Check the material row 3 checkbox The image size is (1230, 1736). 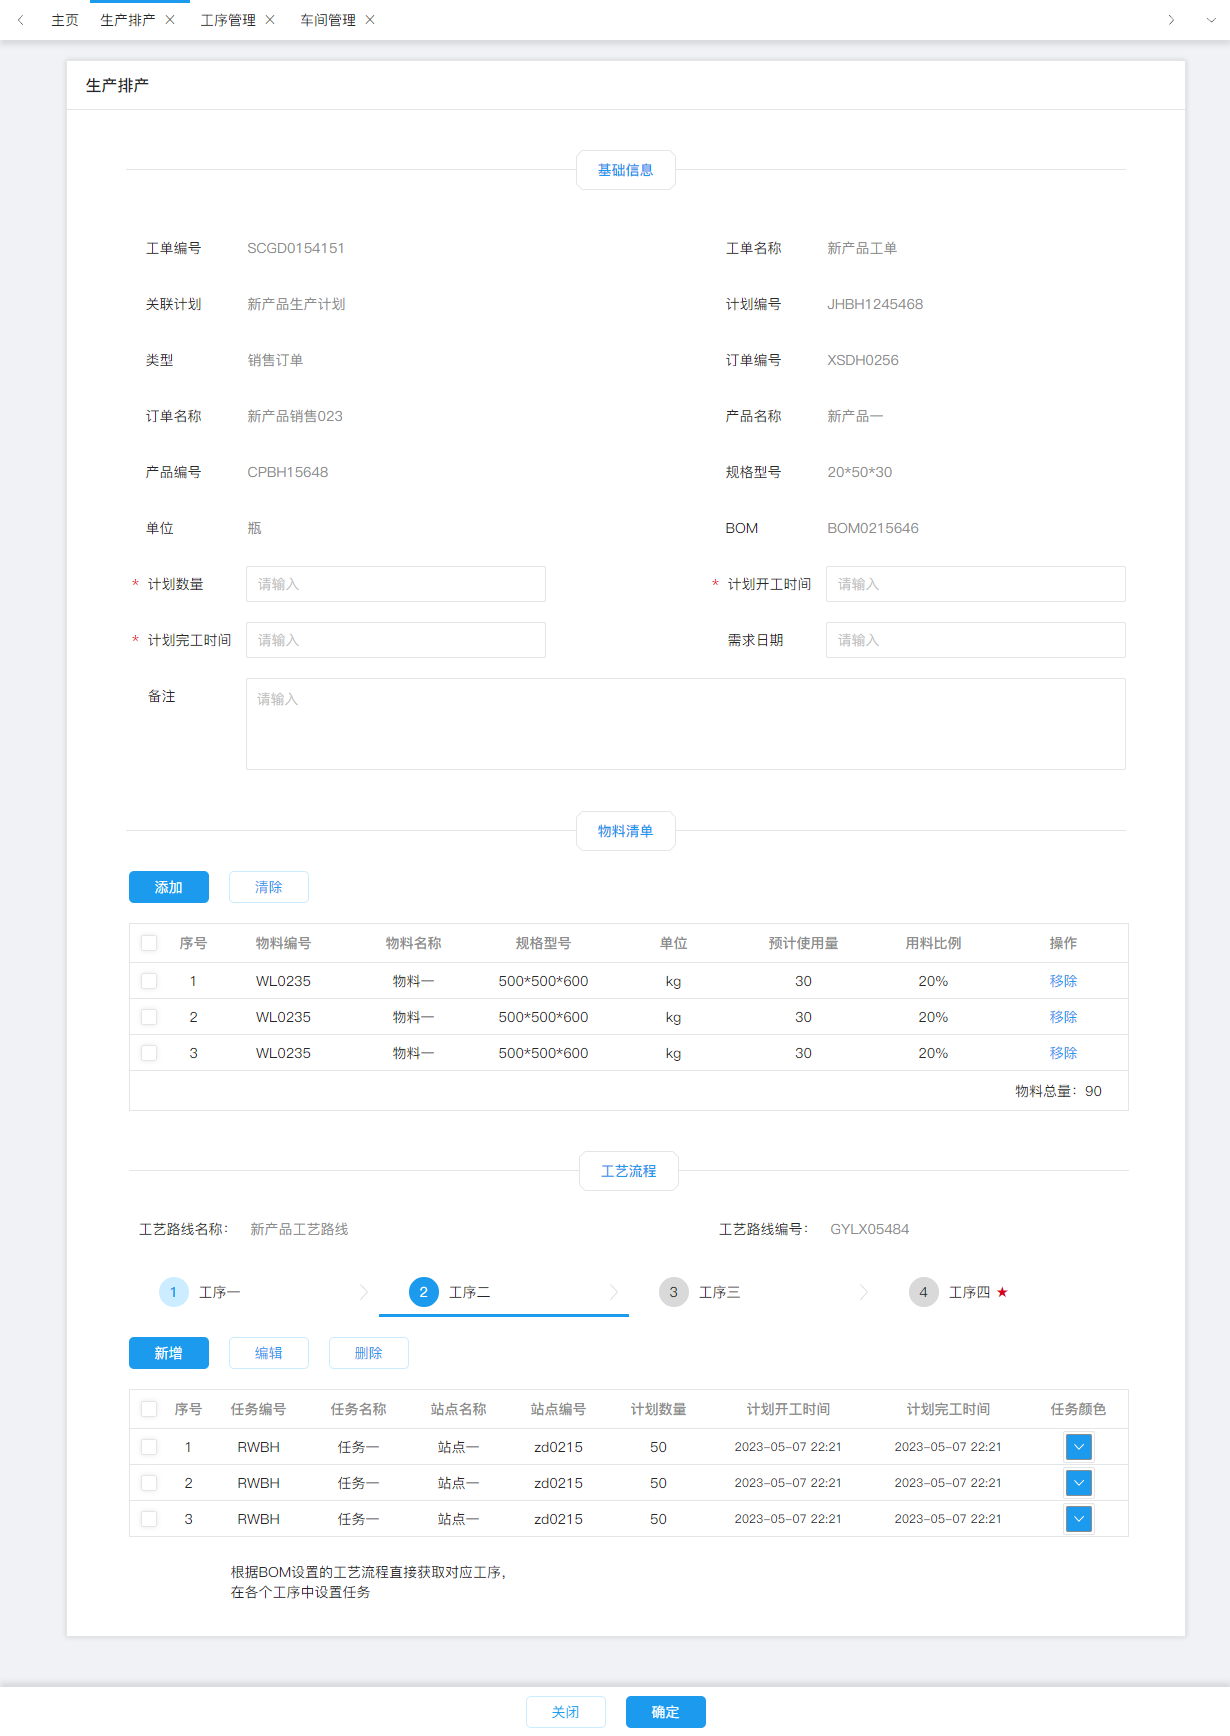coord(149,1053)
